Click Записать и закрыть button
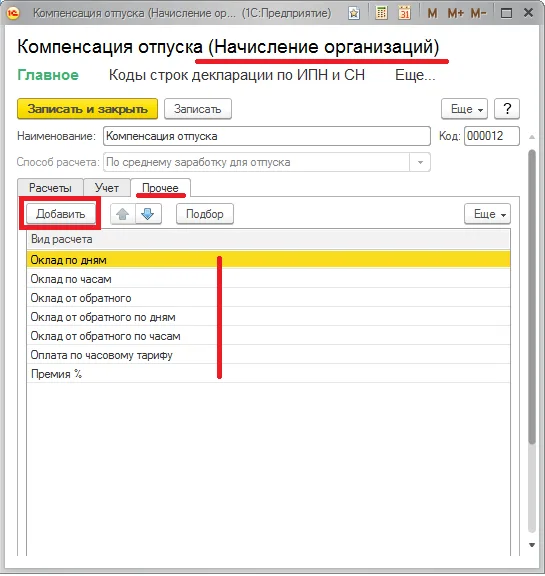545x576 pixels. pos(87,109)
